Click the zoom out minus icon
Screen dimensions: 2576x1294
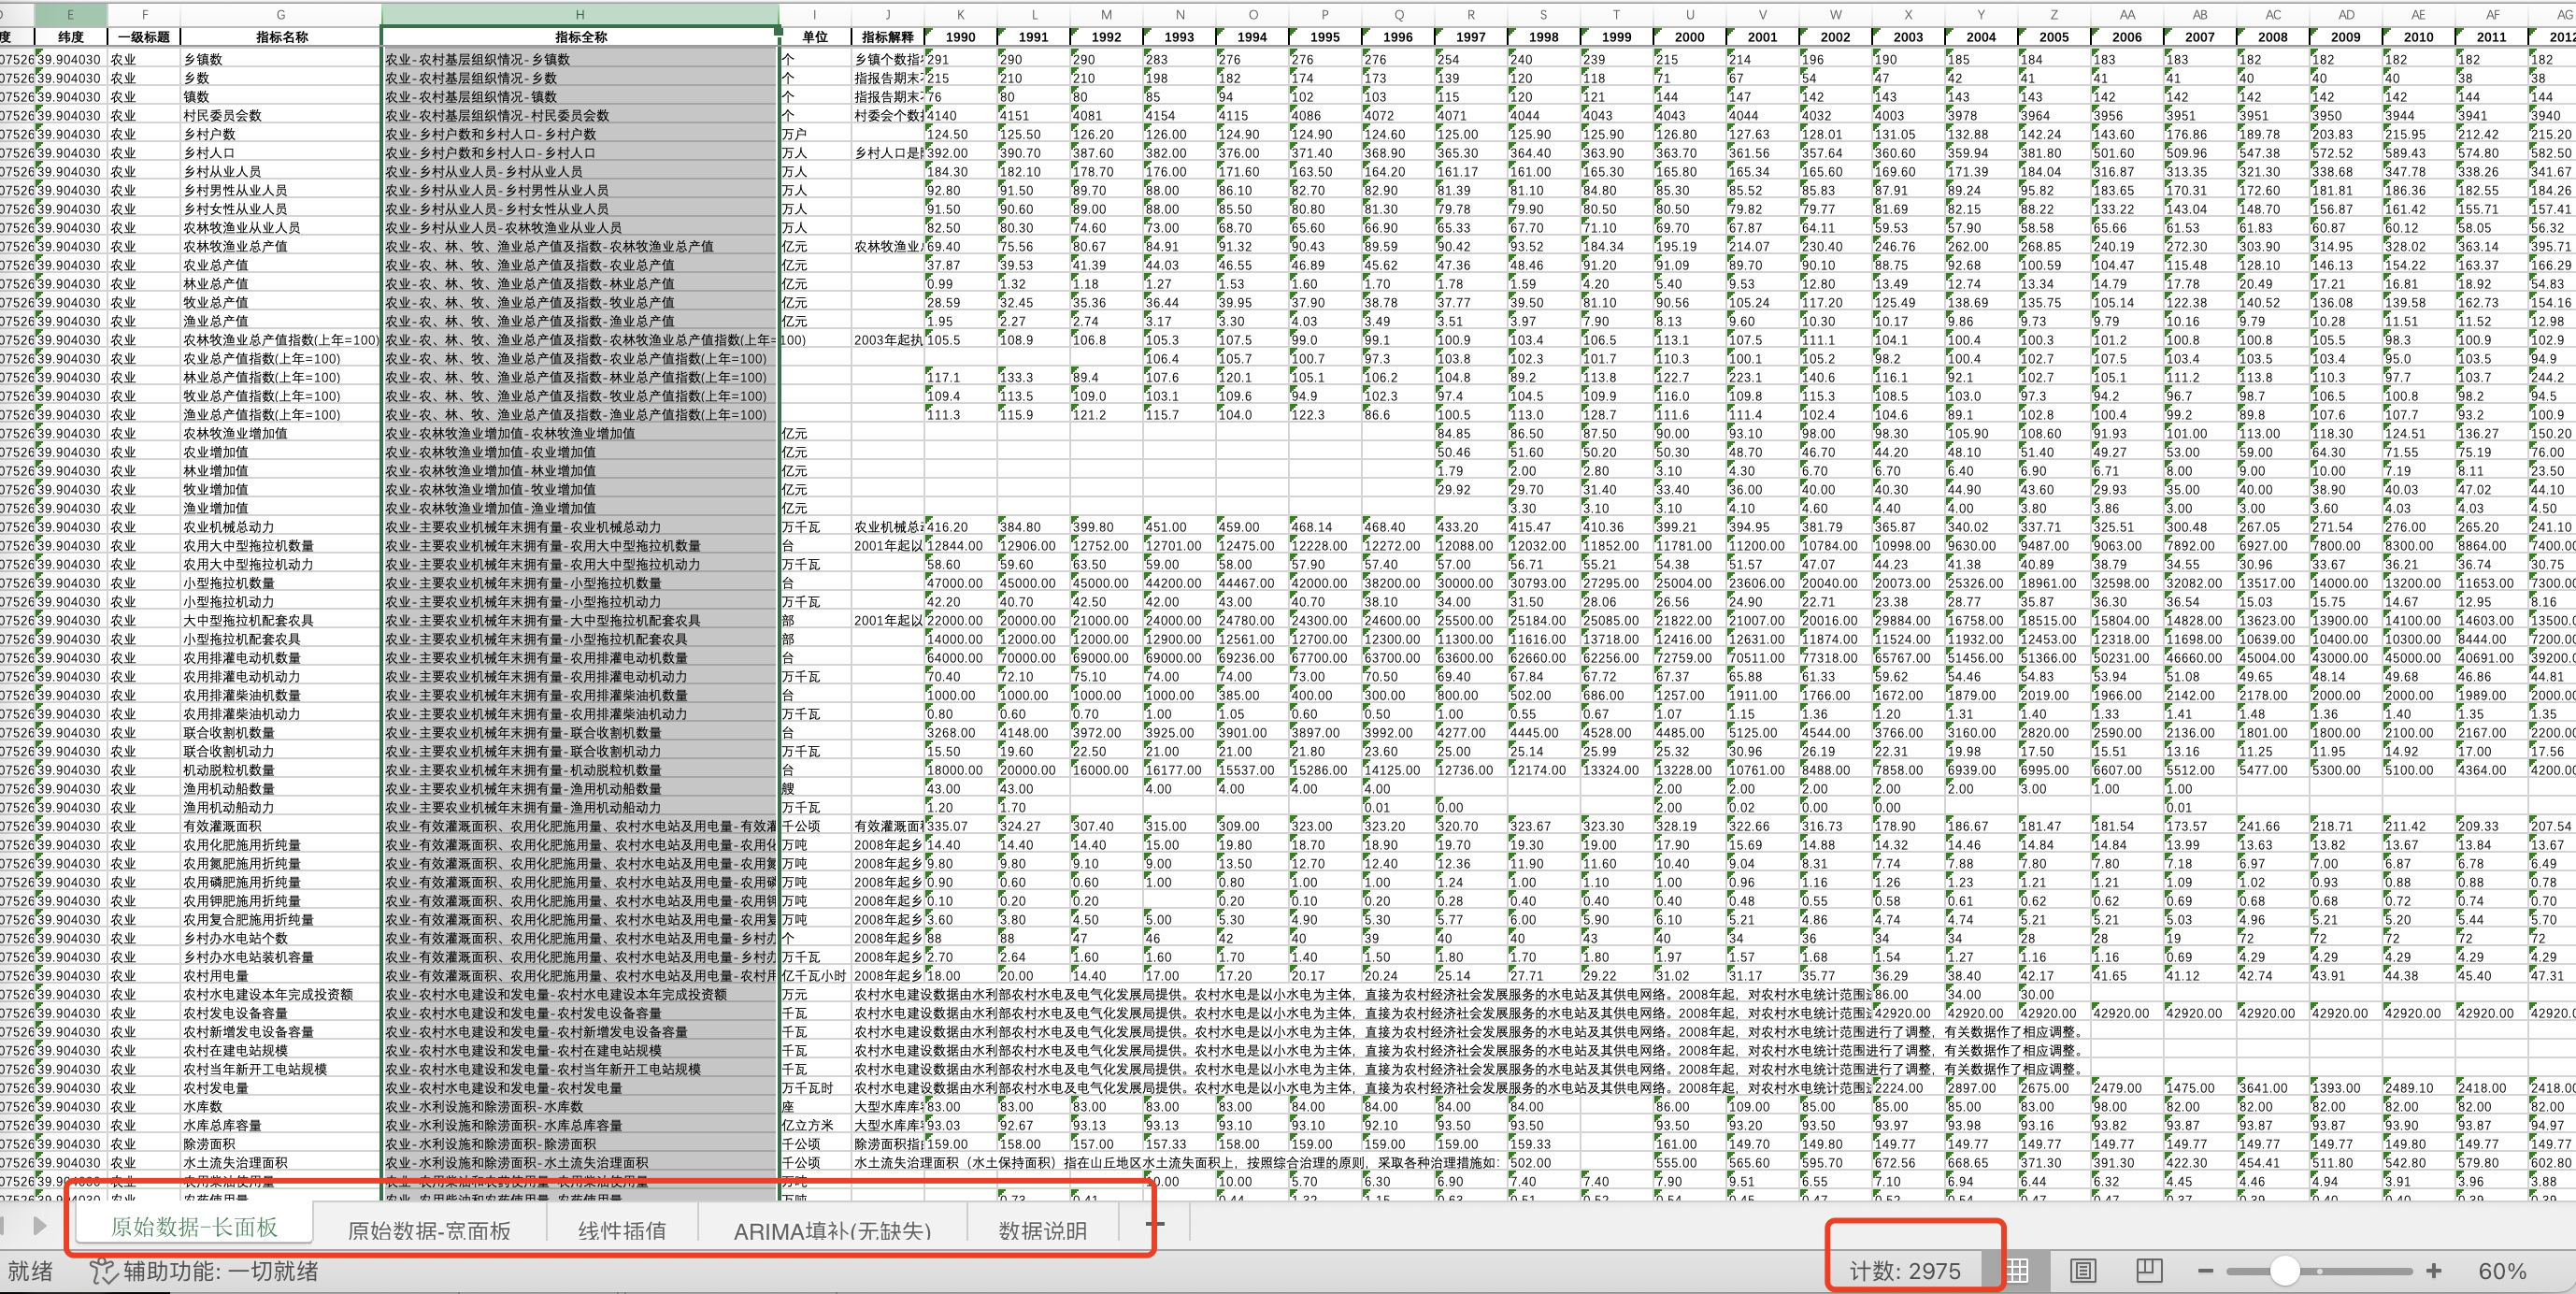point(2205,1270)
